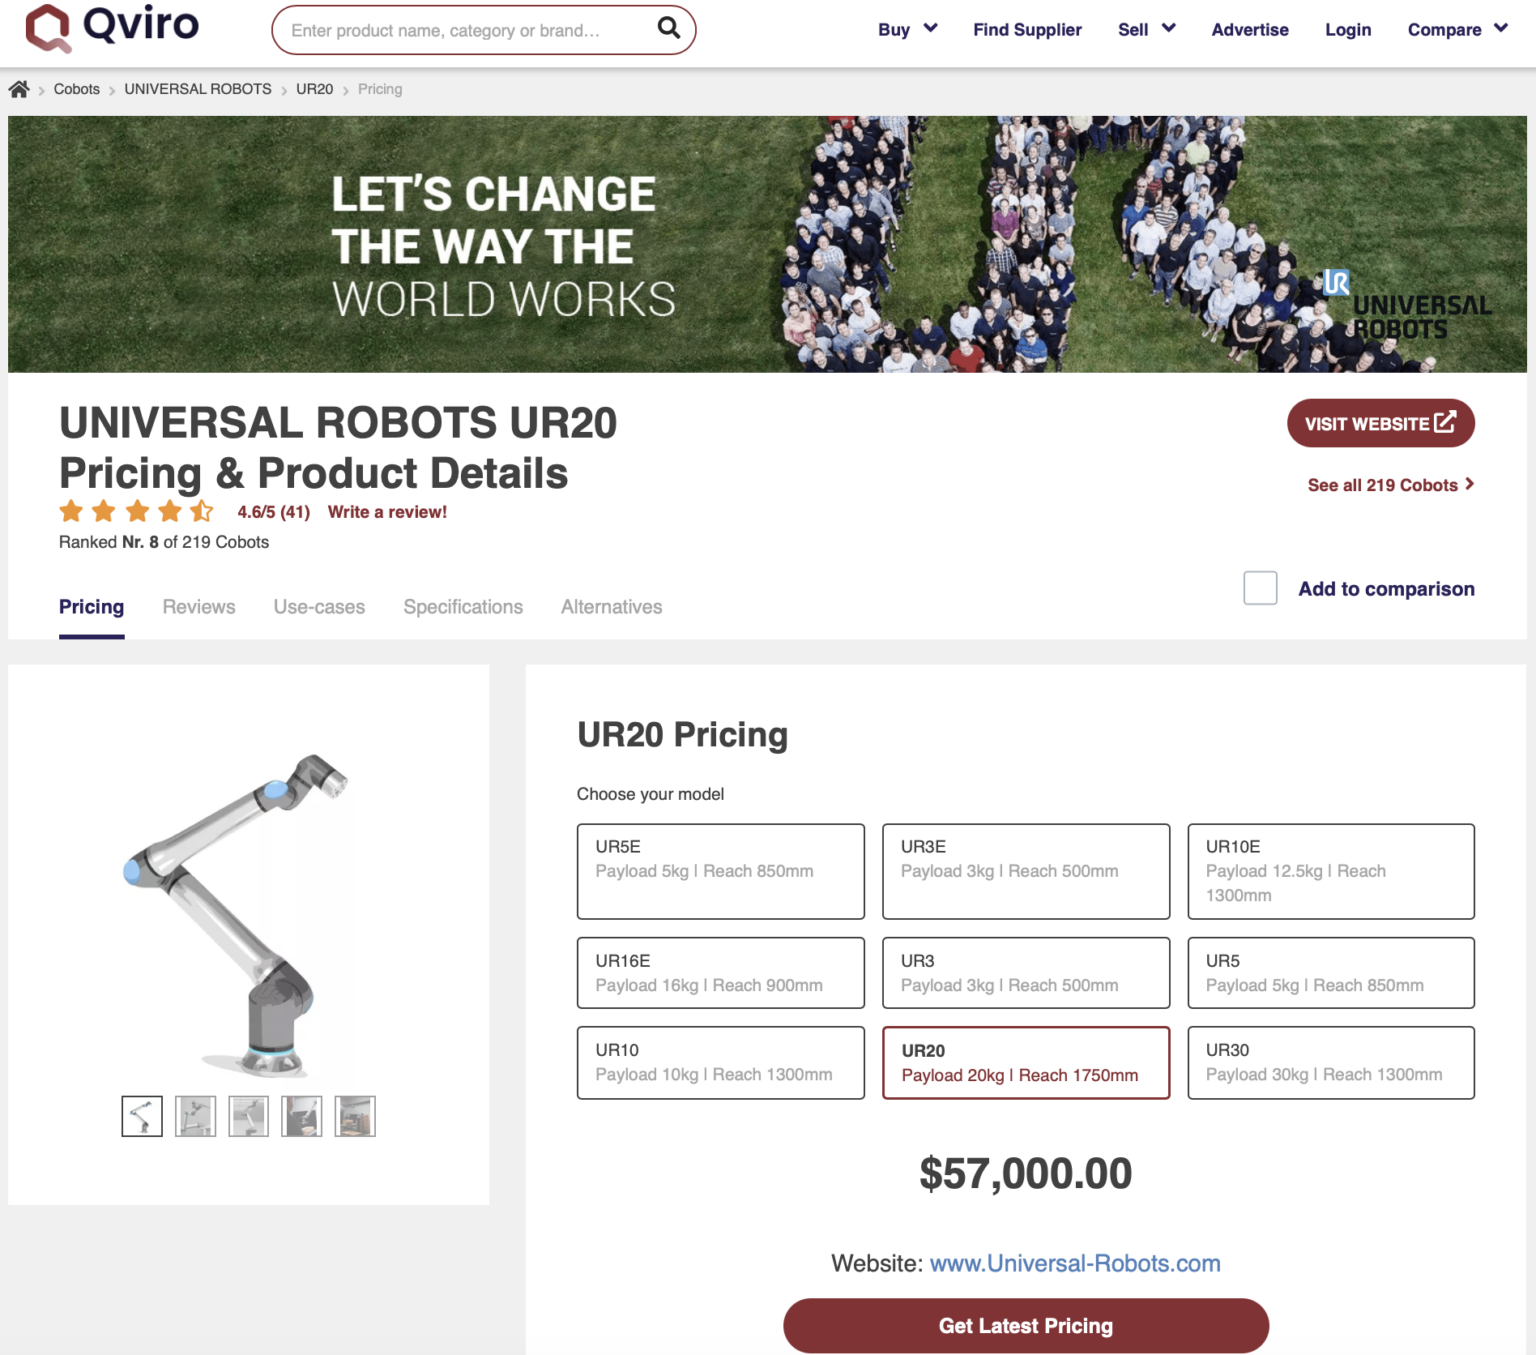Select the third robot thumbnail image
This screenshot has height=1355, width=1536.
point(248,1116)
